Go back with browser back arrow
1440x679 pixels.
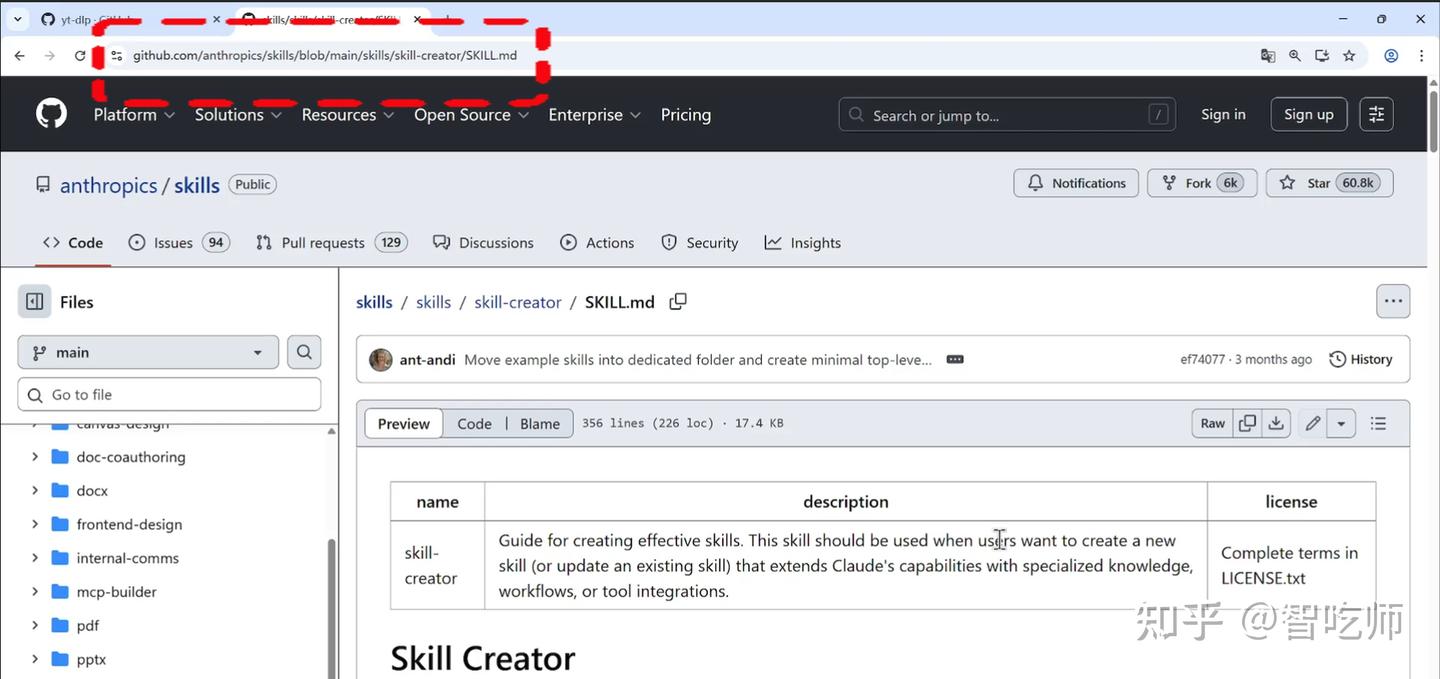(x=19, y=56)
